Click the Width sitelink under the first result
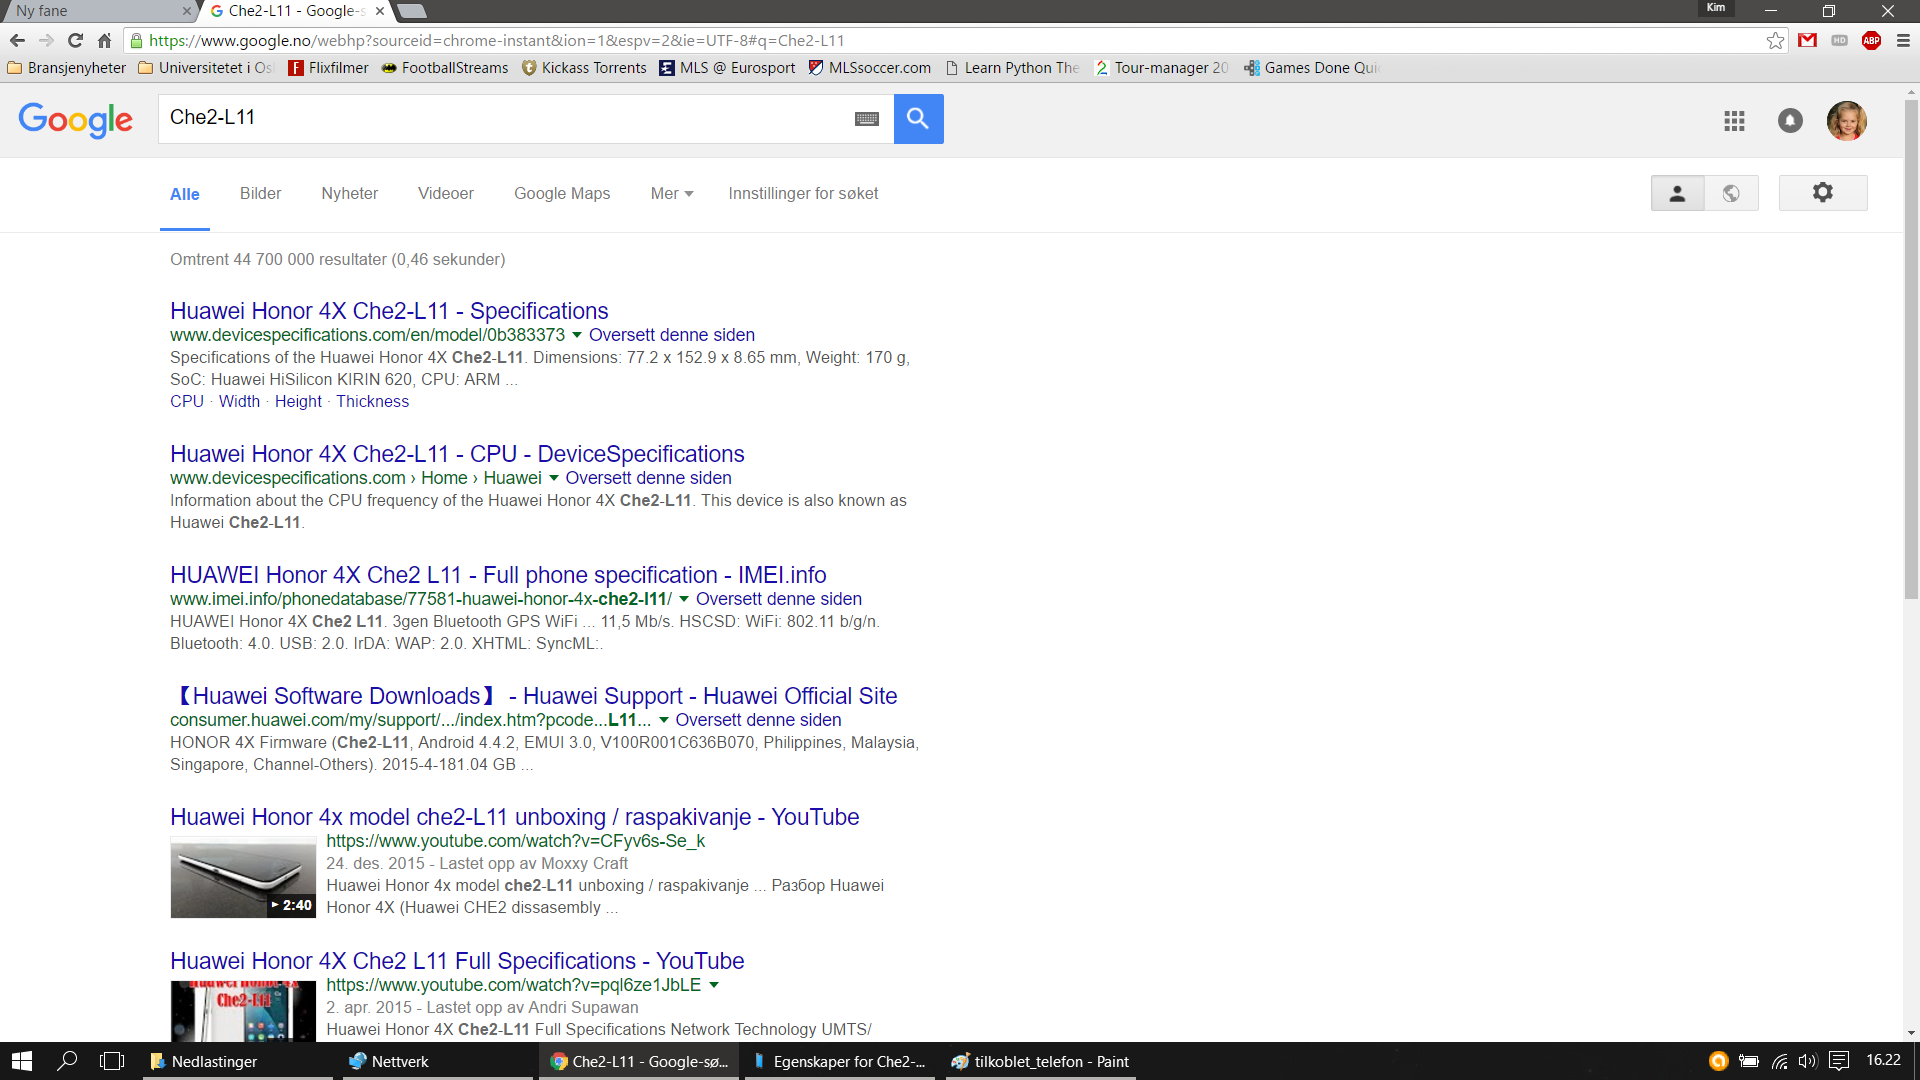Image resolution: width=1920 pixels, height=1080 pixels. pyautogui.click(x=239, y=402)
